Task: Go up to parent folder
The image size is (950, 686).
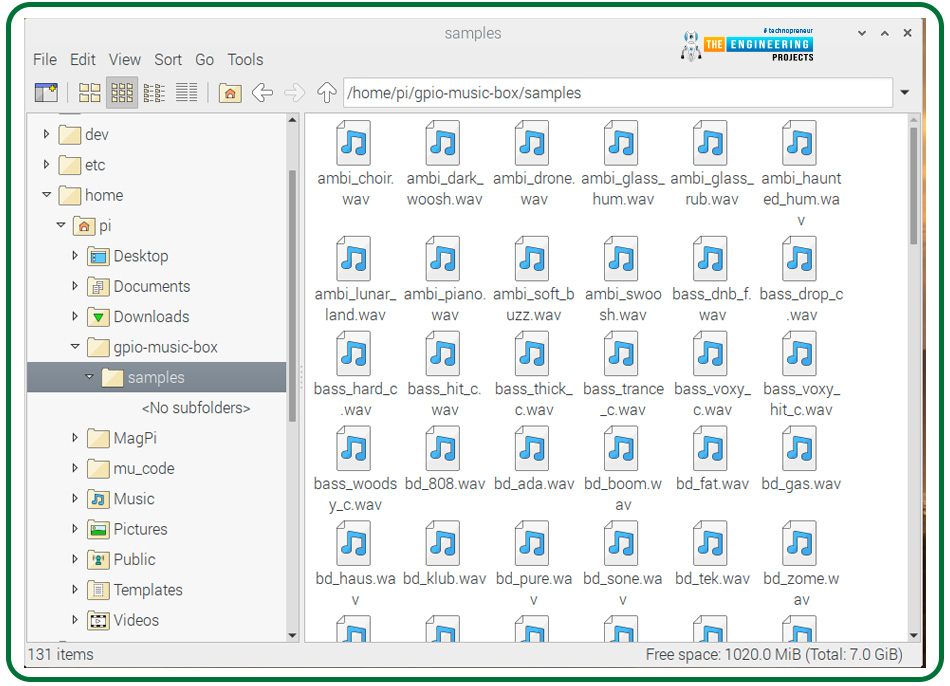Action: (327, 93)
